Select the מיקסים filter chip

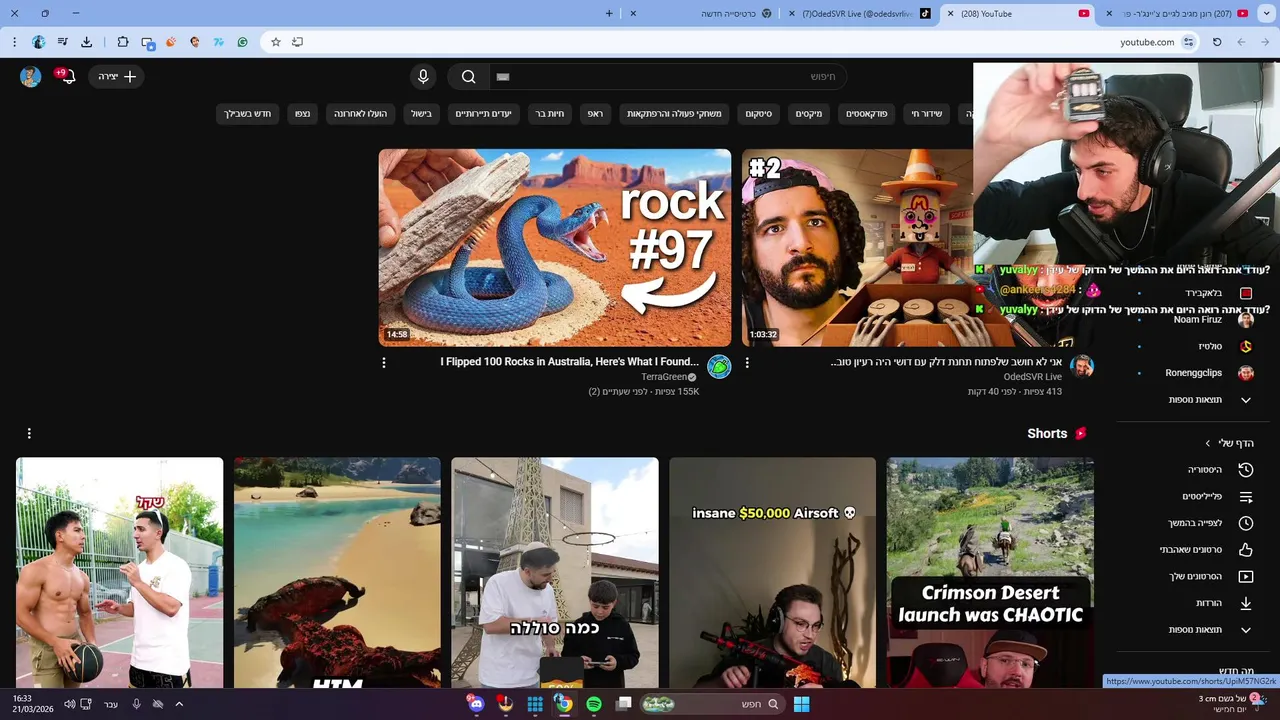[x=809, y=114]
